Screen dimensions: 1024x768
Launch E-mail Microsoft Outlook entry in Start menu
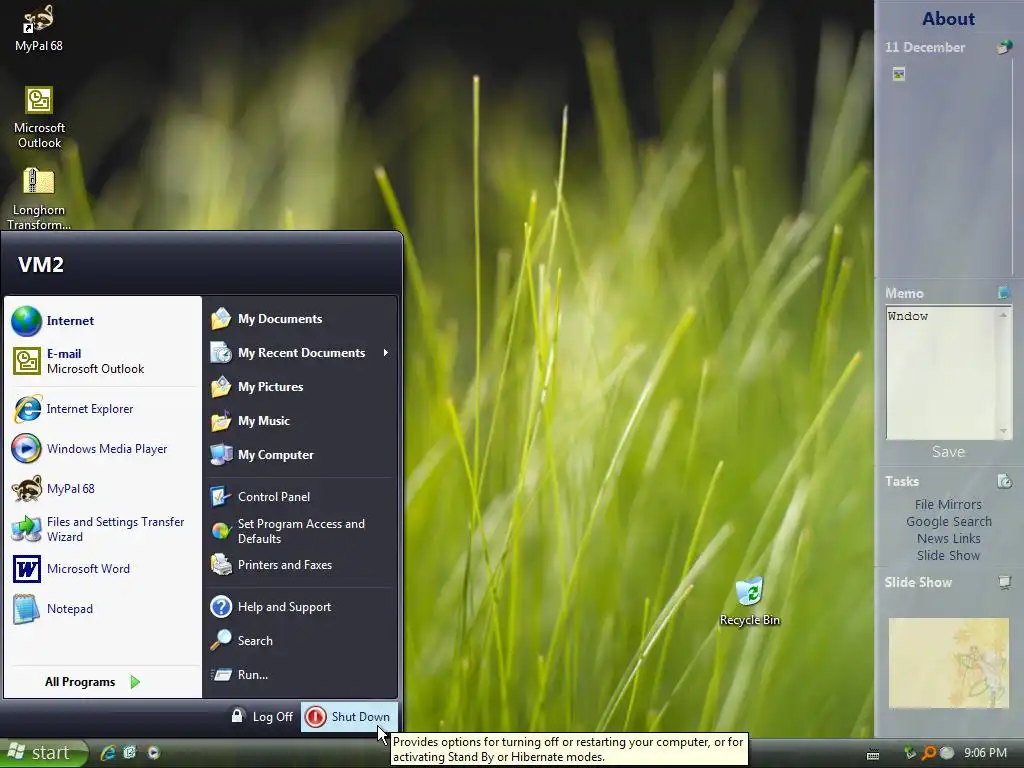[103, 361]
